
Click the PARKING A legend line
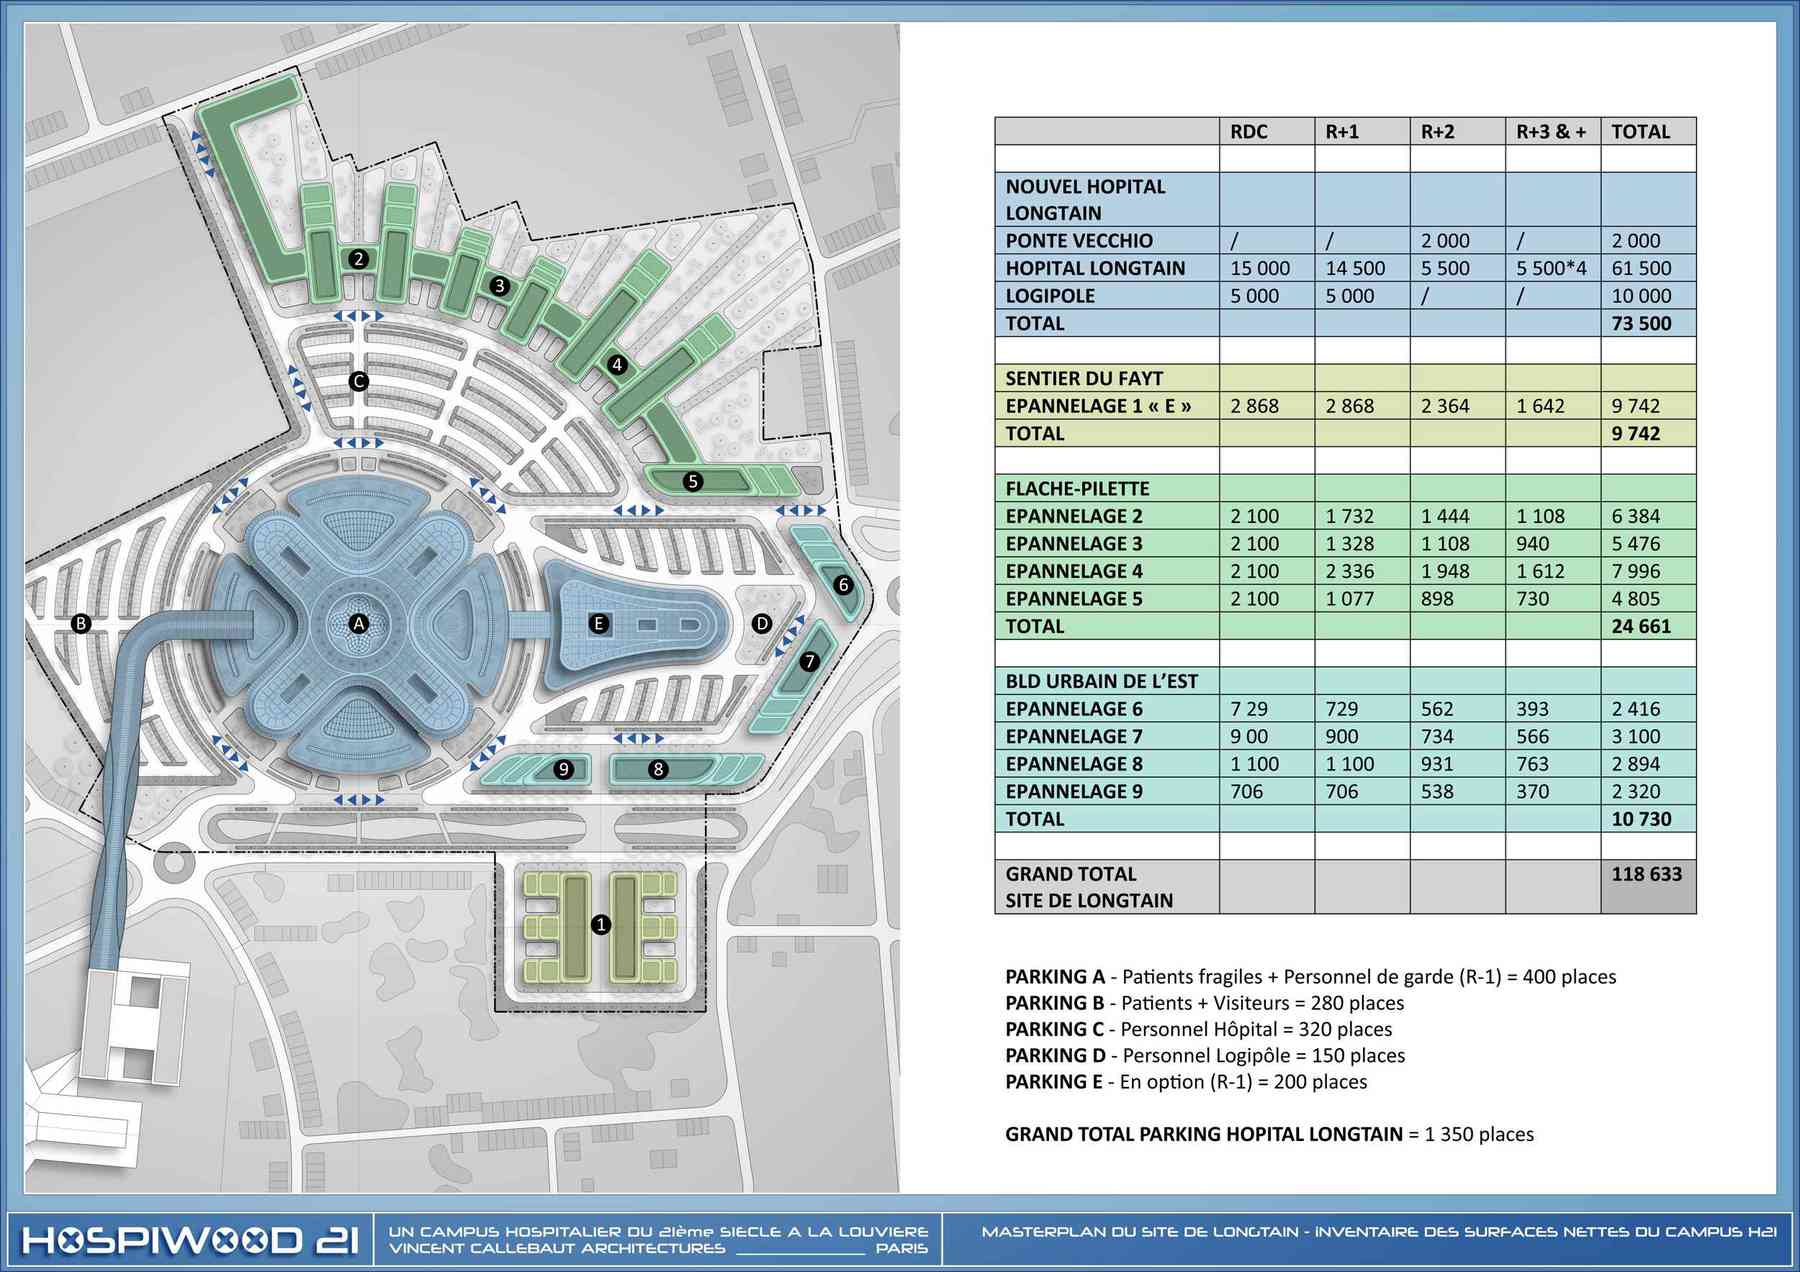click(x=1310, y=977)
